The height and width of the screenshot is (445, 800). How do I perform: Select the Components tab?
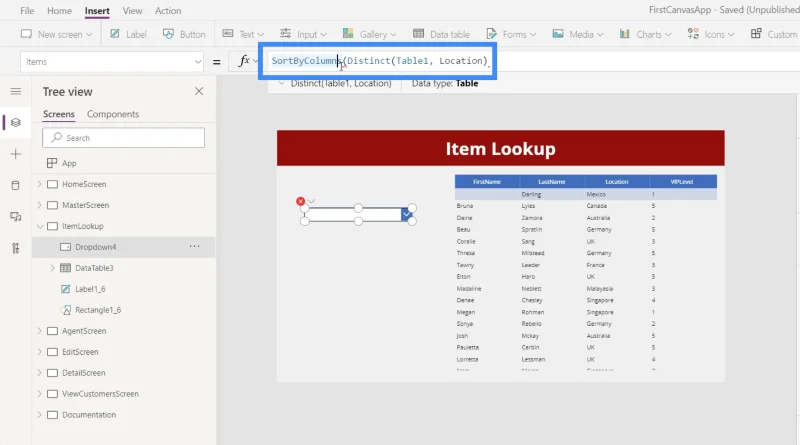[x=113, y=114]
